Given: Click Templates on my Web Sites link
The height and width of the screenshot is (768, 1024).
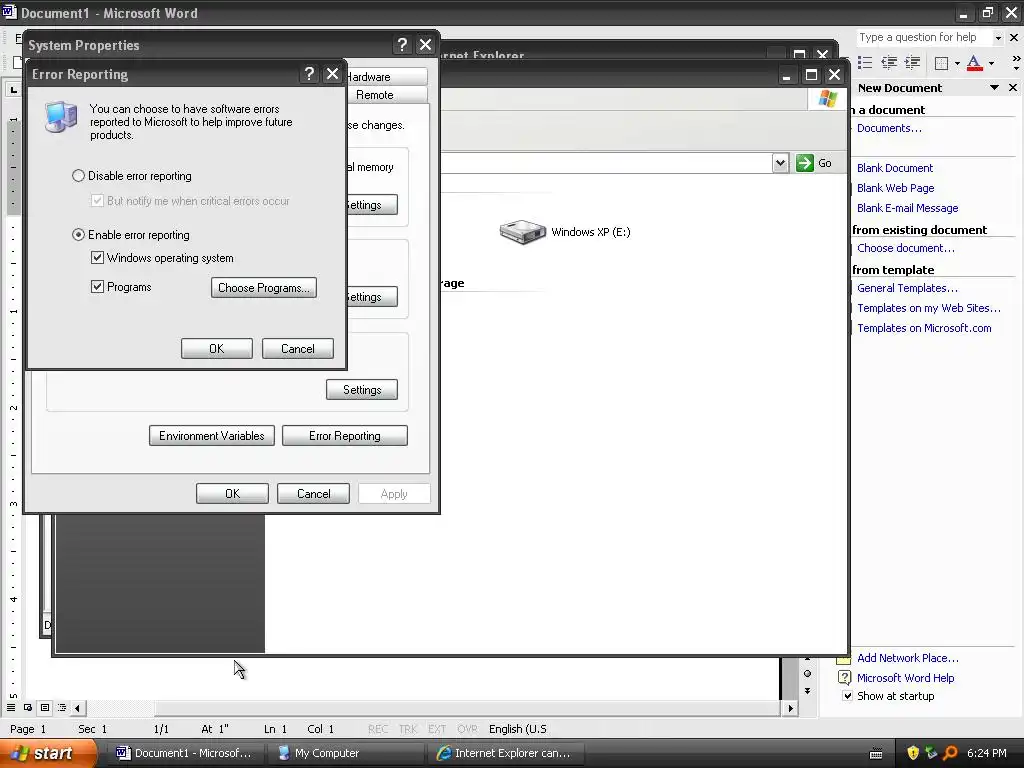Looking at the screenshot, I should tap(929, 308).
